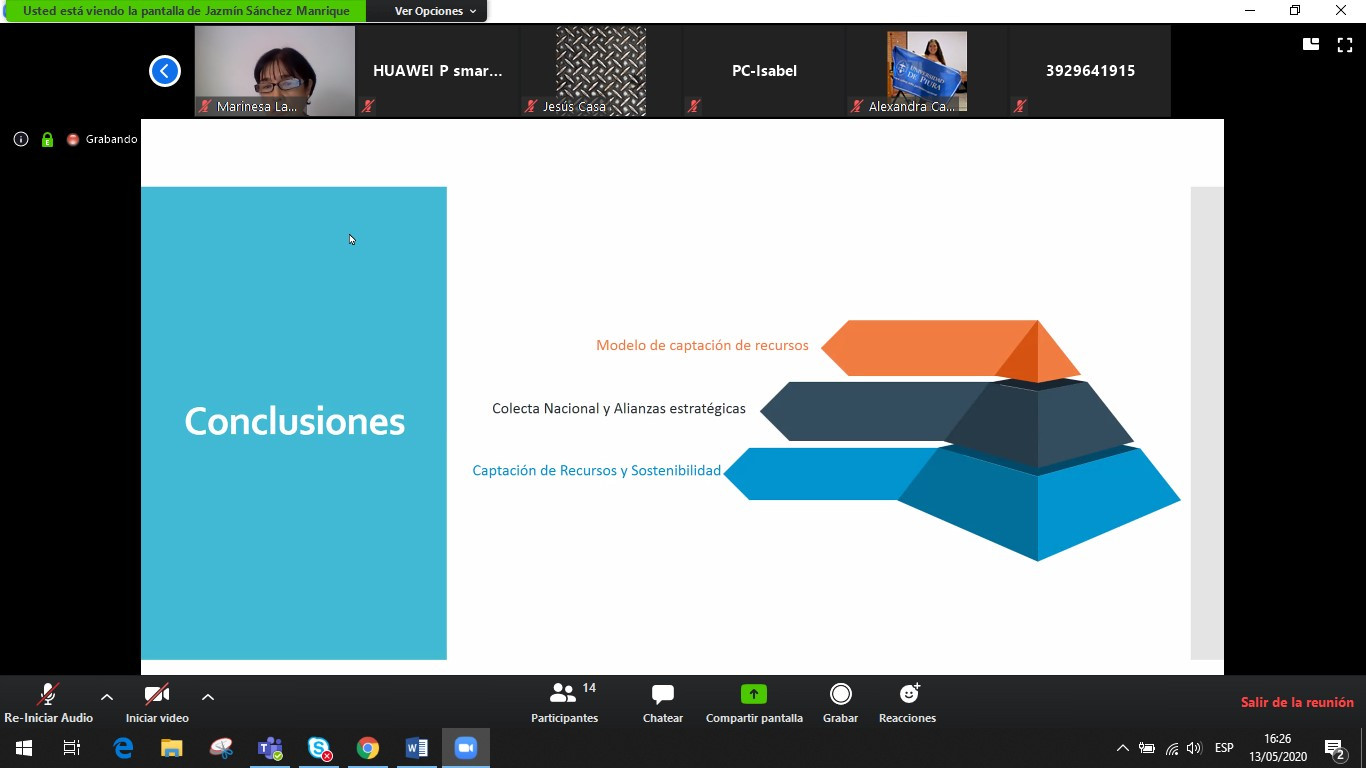
Task: Select Marinesa participant video thumbnail
Action: point(275,71)
